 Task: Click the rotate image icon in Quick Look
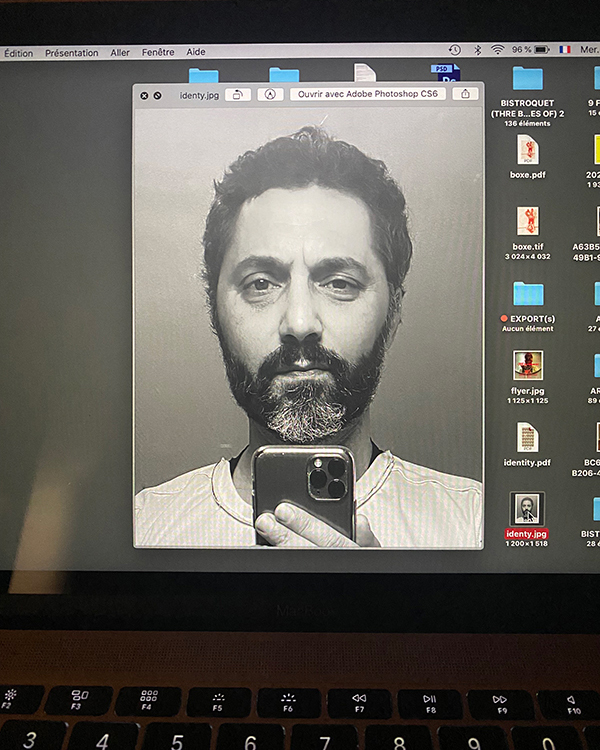pos(238,94)
